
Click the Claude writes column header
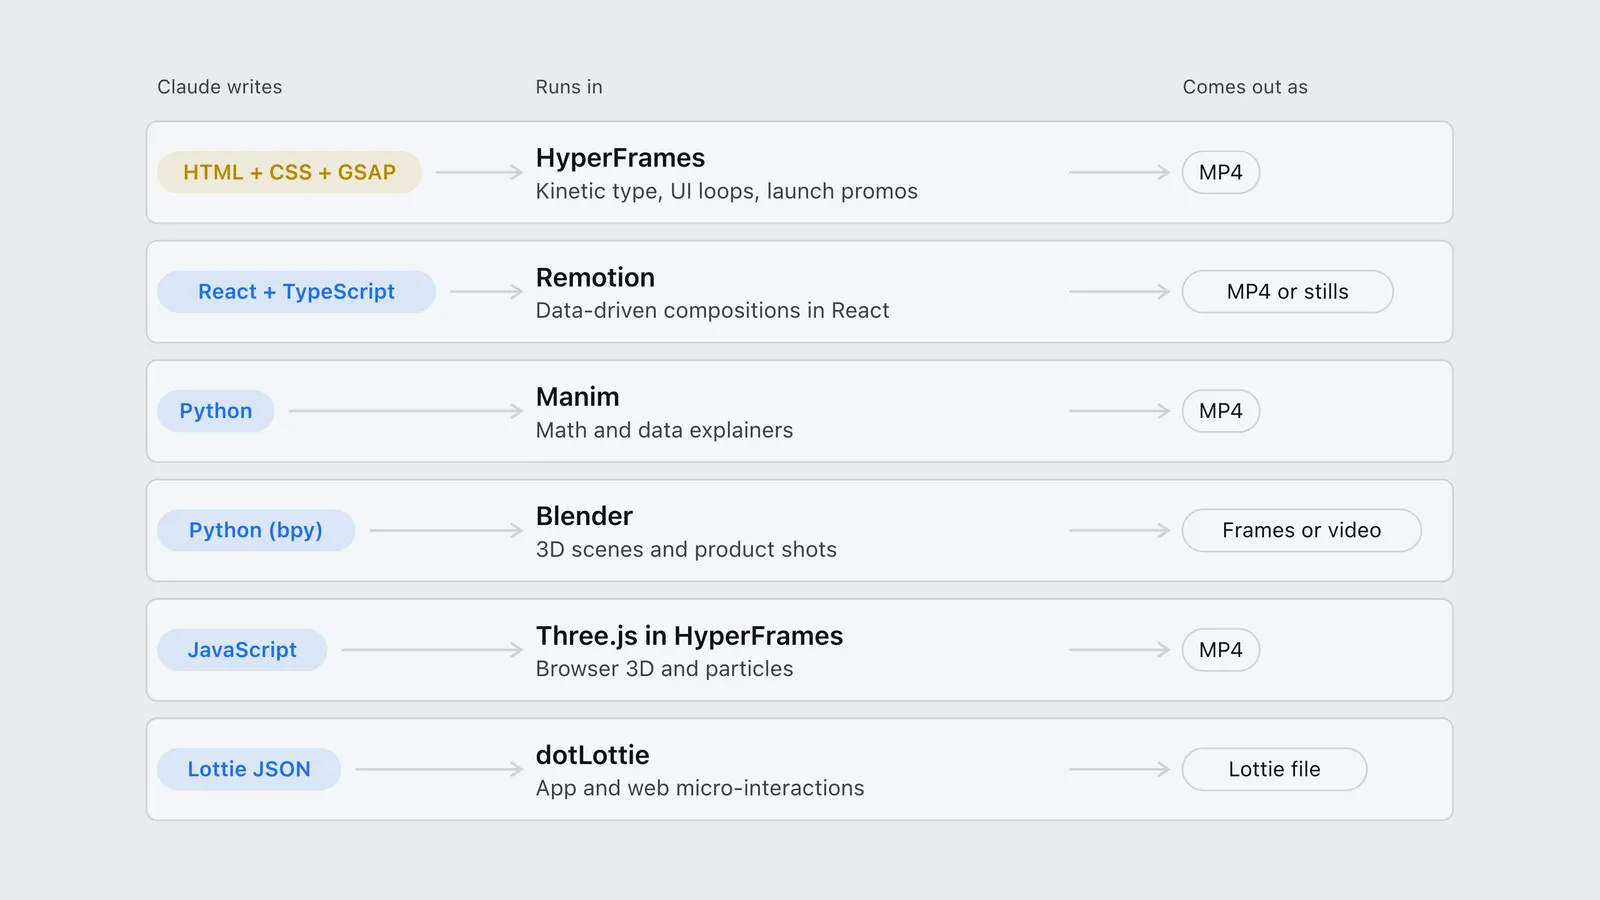[x=220, y=87]
